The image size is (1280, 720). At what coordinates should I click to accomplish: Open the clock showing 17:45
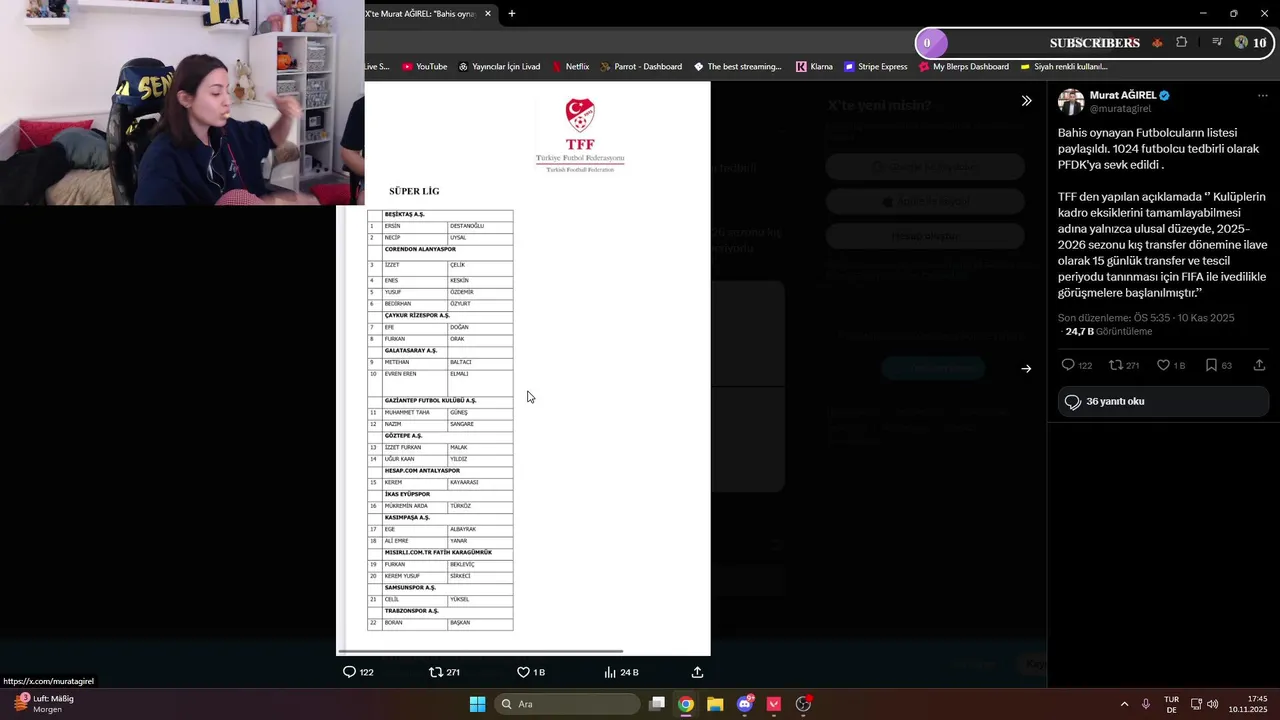pyautogui.click(x=1249, y=704)
